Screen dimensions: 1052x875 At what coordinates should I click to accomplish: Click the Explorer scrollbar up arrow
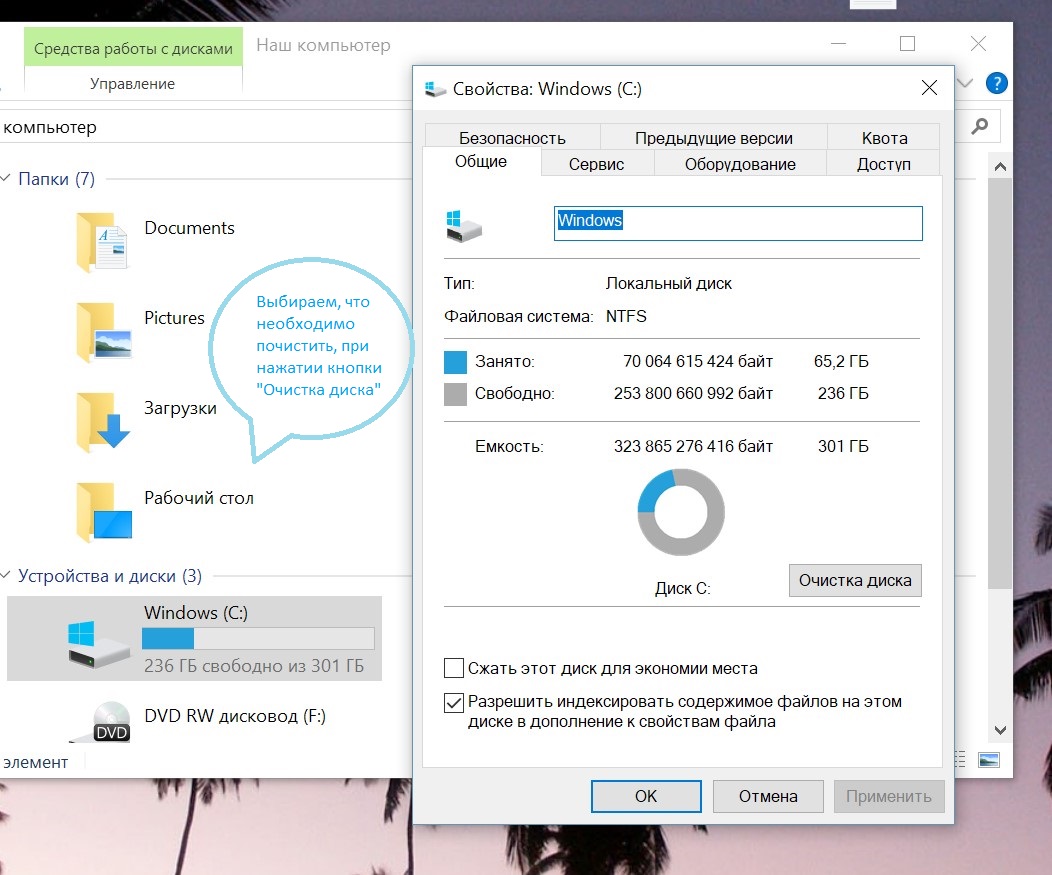tap(1000, 166)
